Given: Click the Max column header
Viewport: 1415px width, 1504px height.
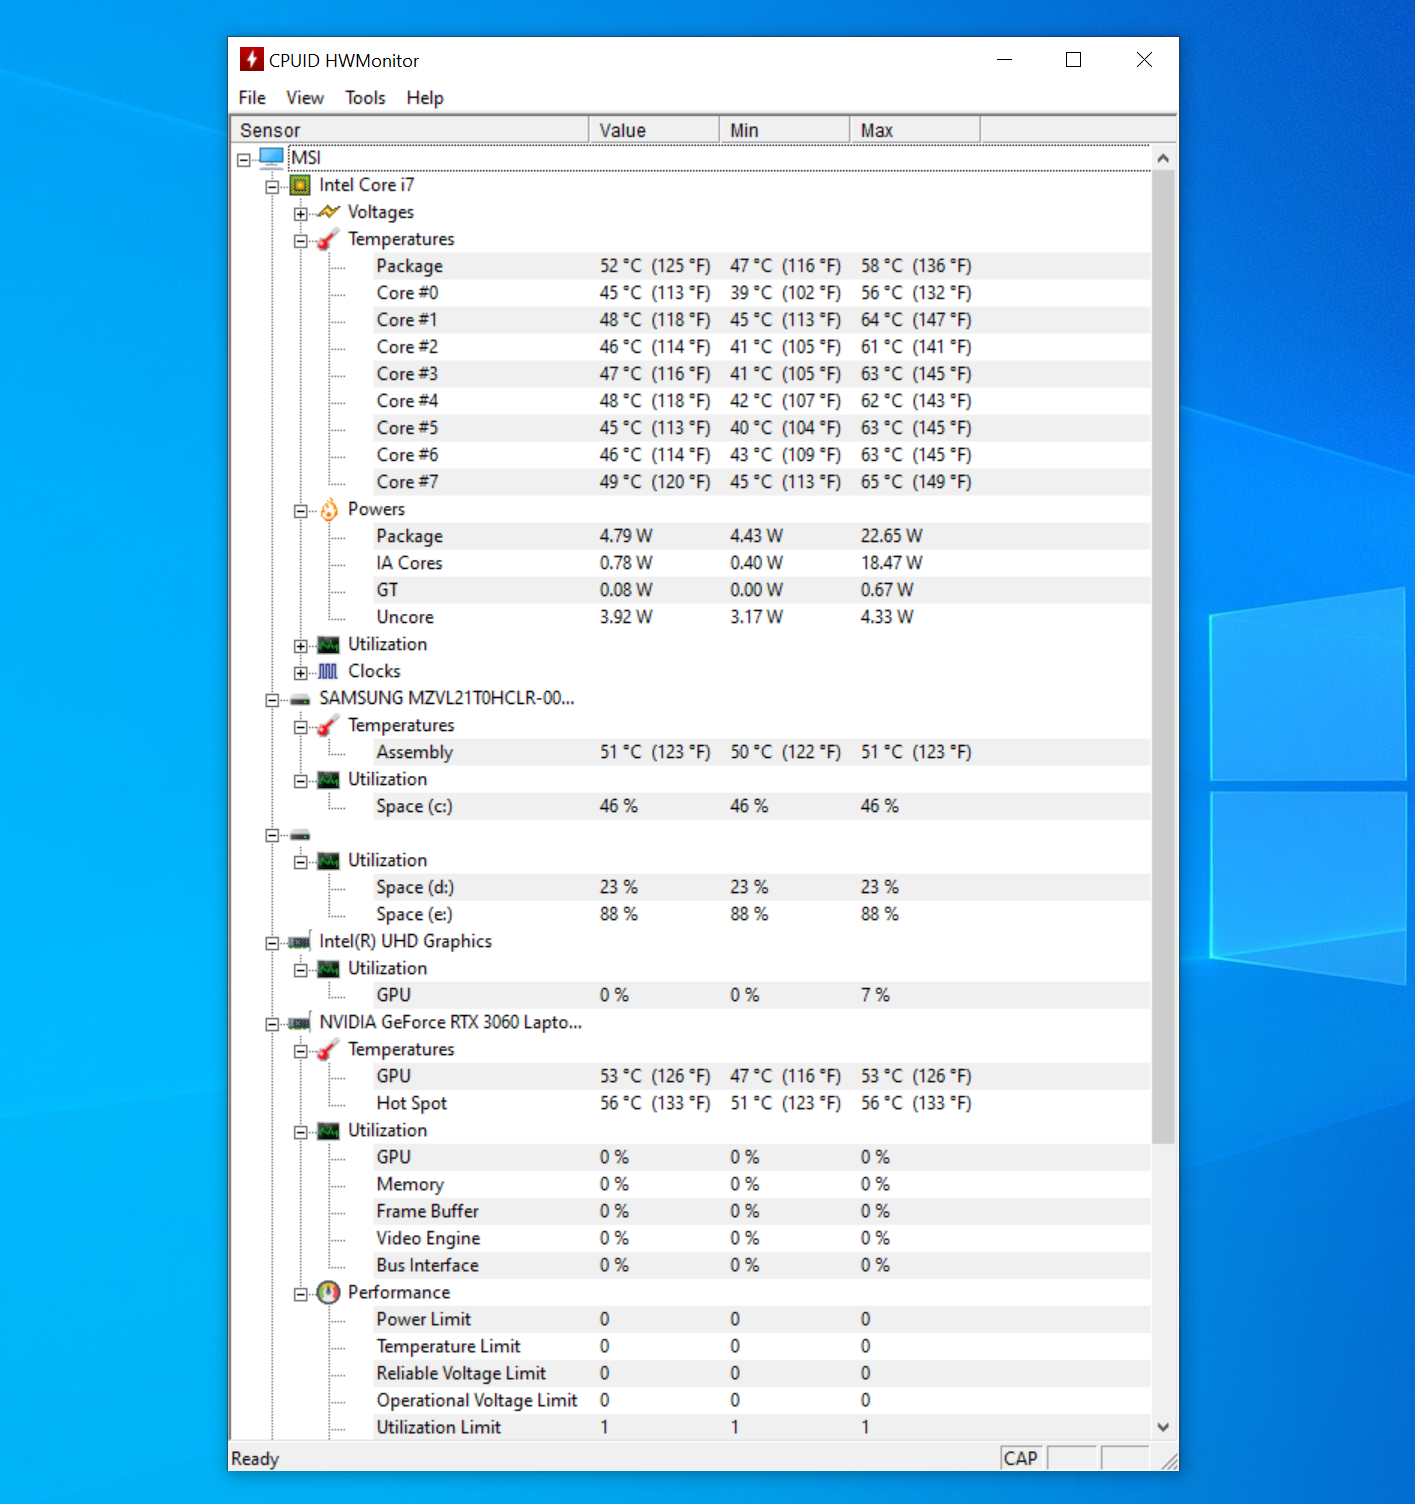Looking at the screenshot, I should (915, 130).
